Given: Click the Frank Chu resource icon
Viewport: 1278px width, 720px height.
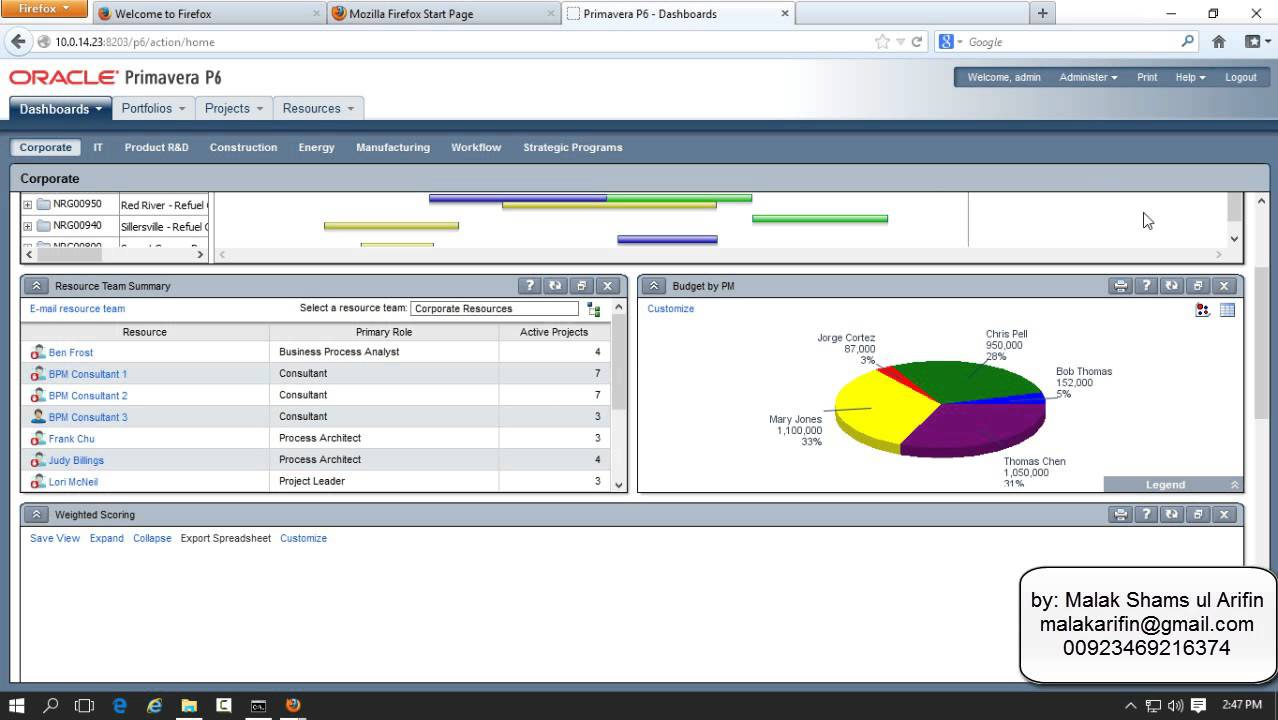Looking at the screenshot, I should click(38, 438).
